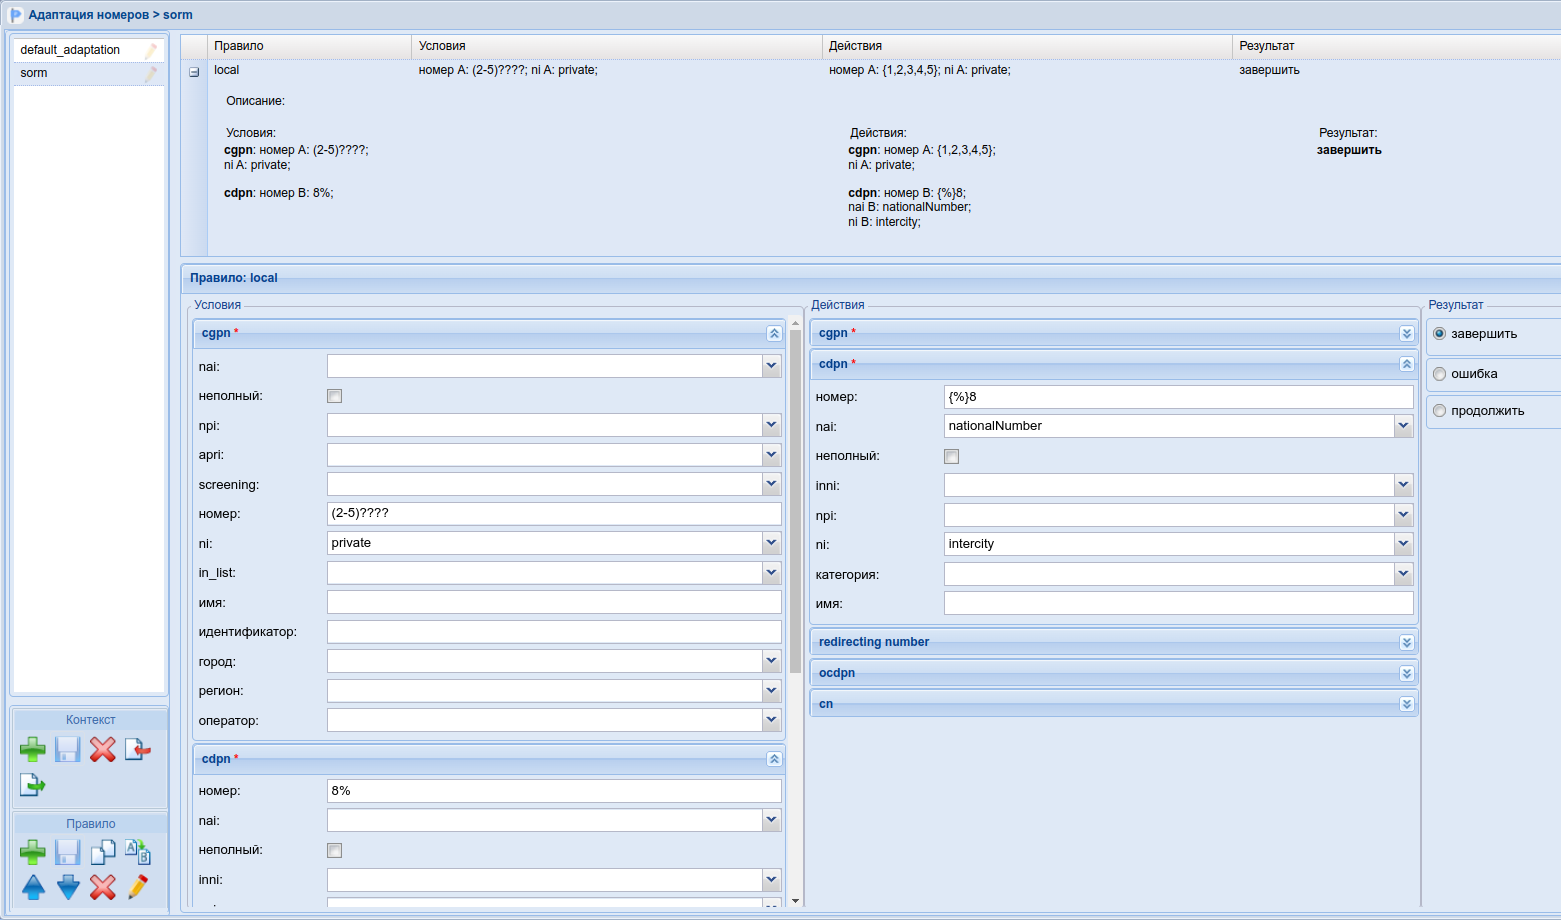Screen dimensions: 1561x920
Task: Open the 'ni' dropdown showing private
Action: (x=771, y=543)
